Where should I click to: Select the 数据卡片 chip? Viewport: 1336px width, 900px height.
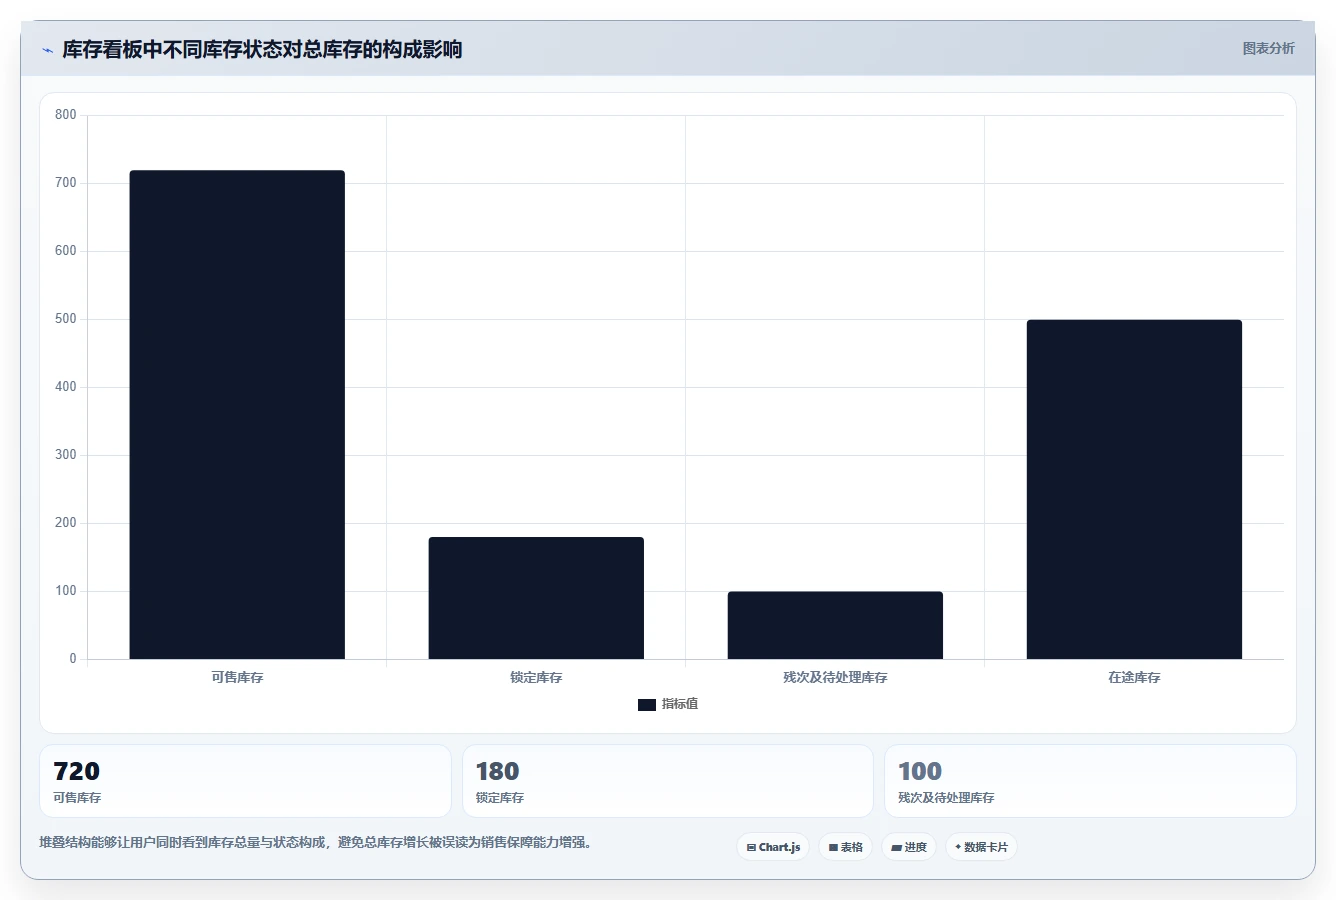coord(981,847)
